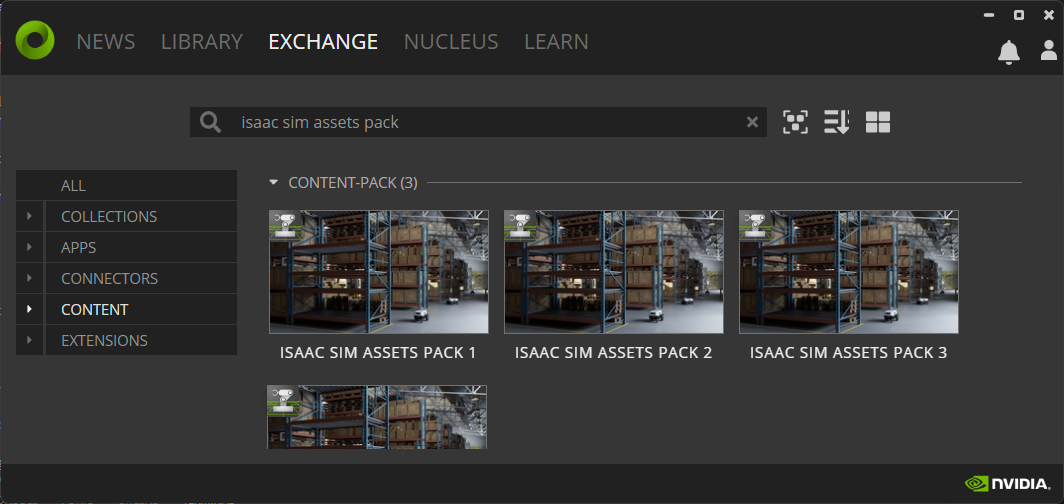Open Isaac Sim Assets Pack 2 thumbnail

coord(613,271)
